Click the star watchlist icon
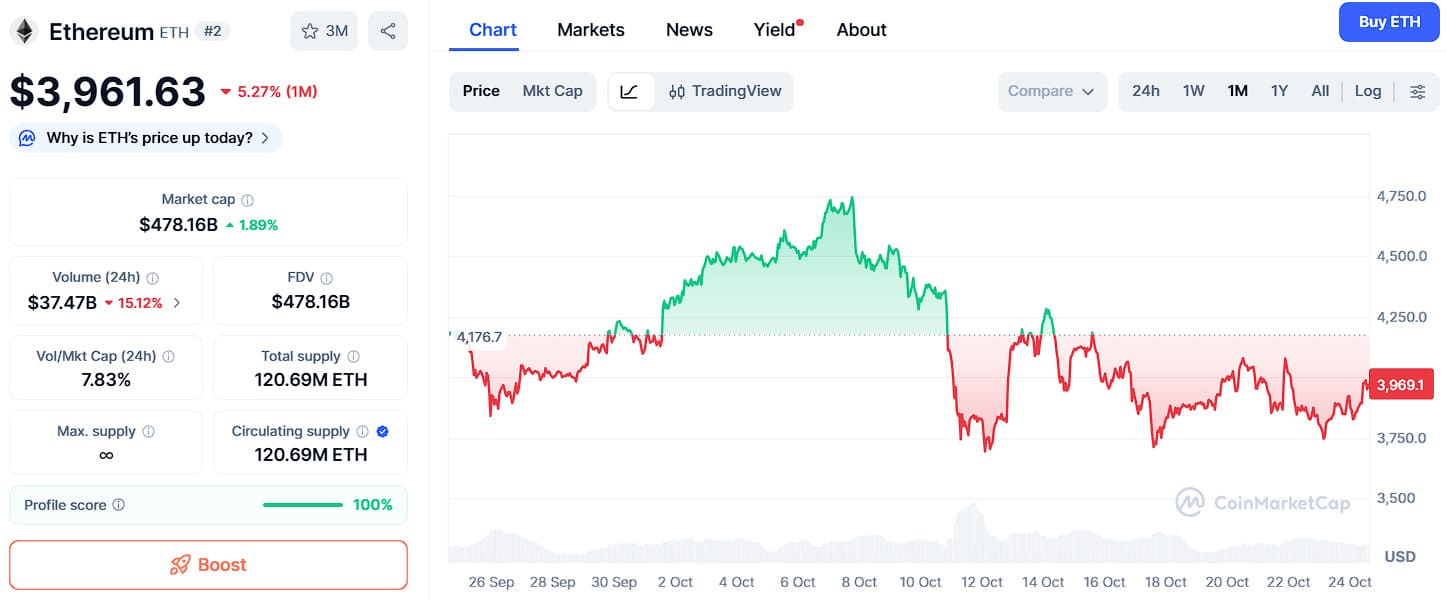1447x600 pixels. pos(310,31)
